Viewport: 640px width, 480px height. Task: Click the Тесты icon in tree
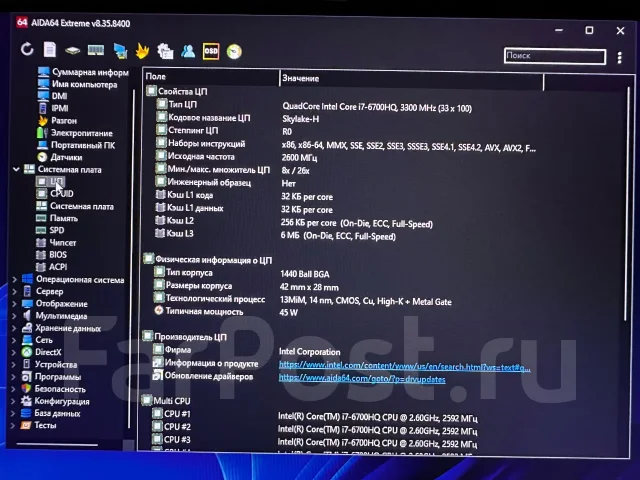[x=26, y=425]
